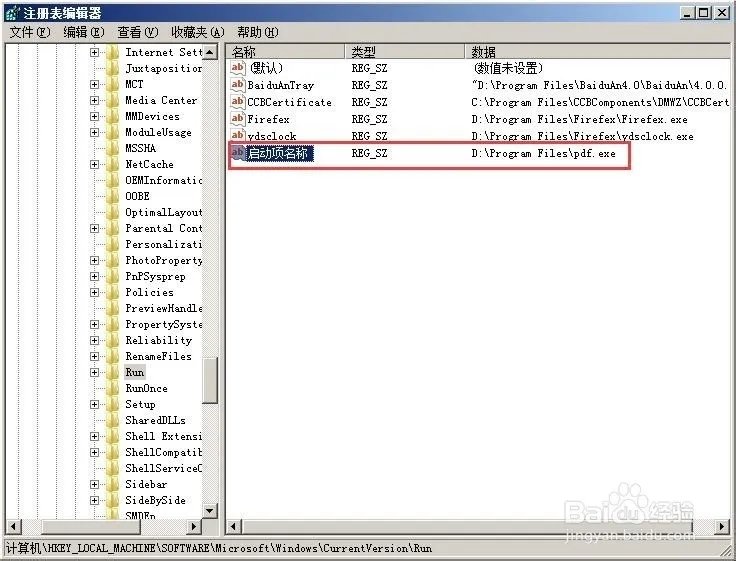Sort by the 名称 column header

[286, 51]
